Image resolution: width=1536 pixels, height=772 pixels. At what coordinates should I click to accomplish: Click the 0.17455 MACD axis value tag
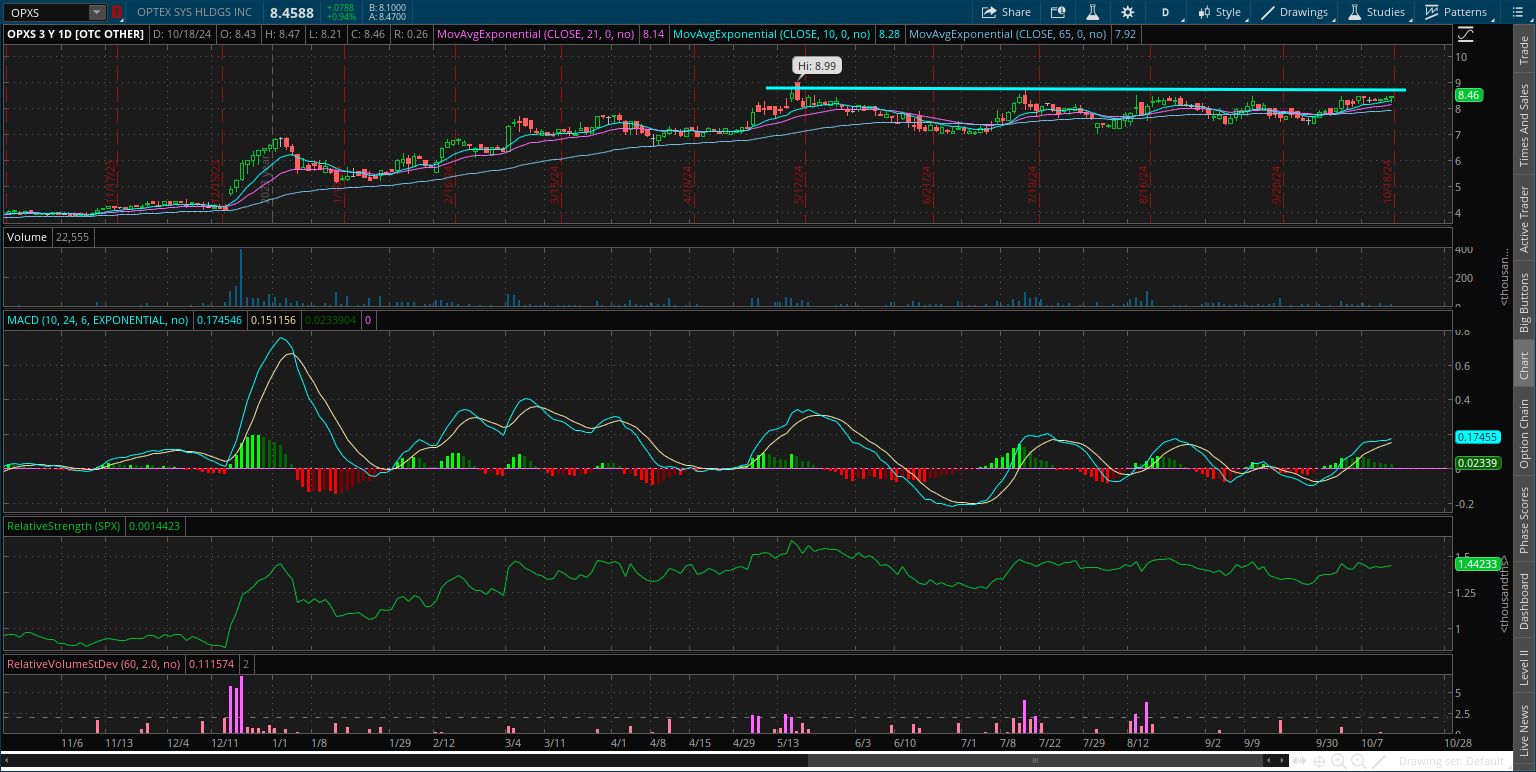(x=1476, y=437)
